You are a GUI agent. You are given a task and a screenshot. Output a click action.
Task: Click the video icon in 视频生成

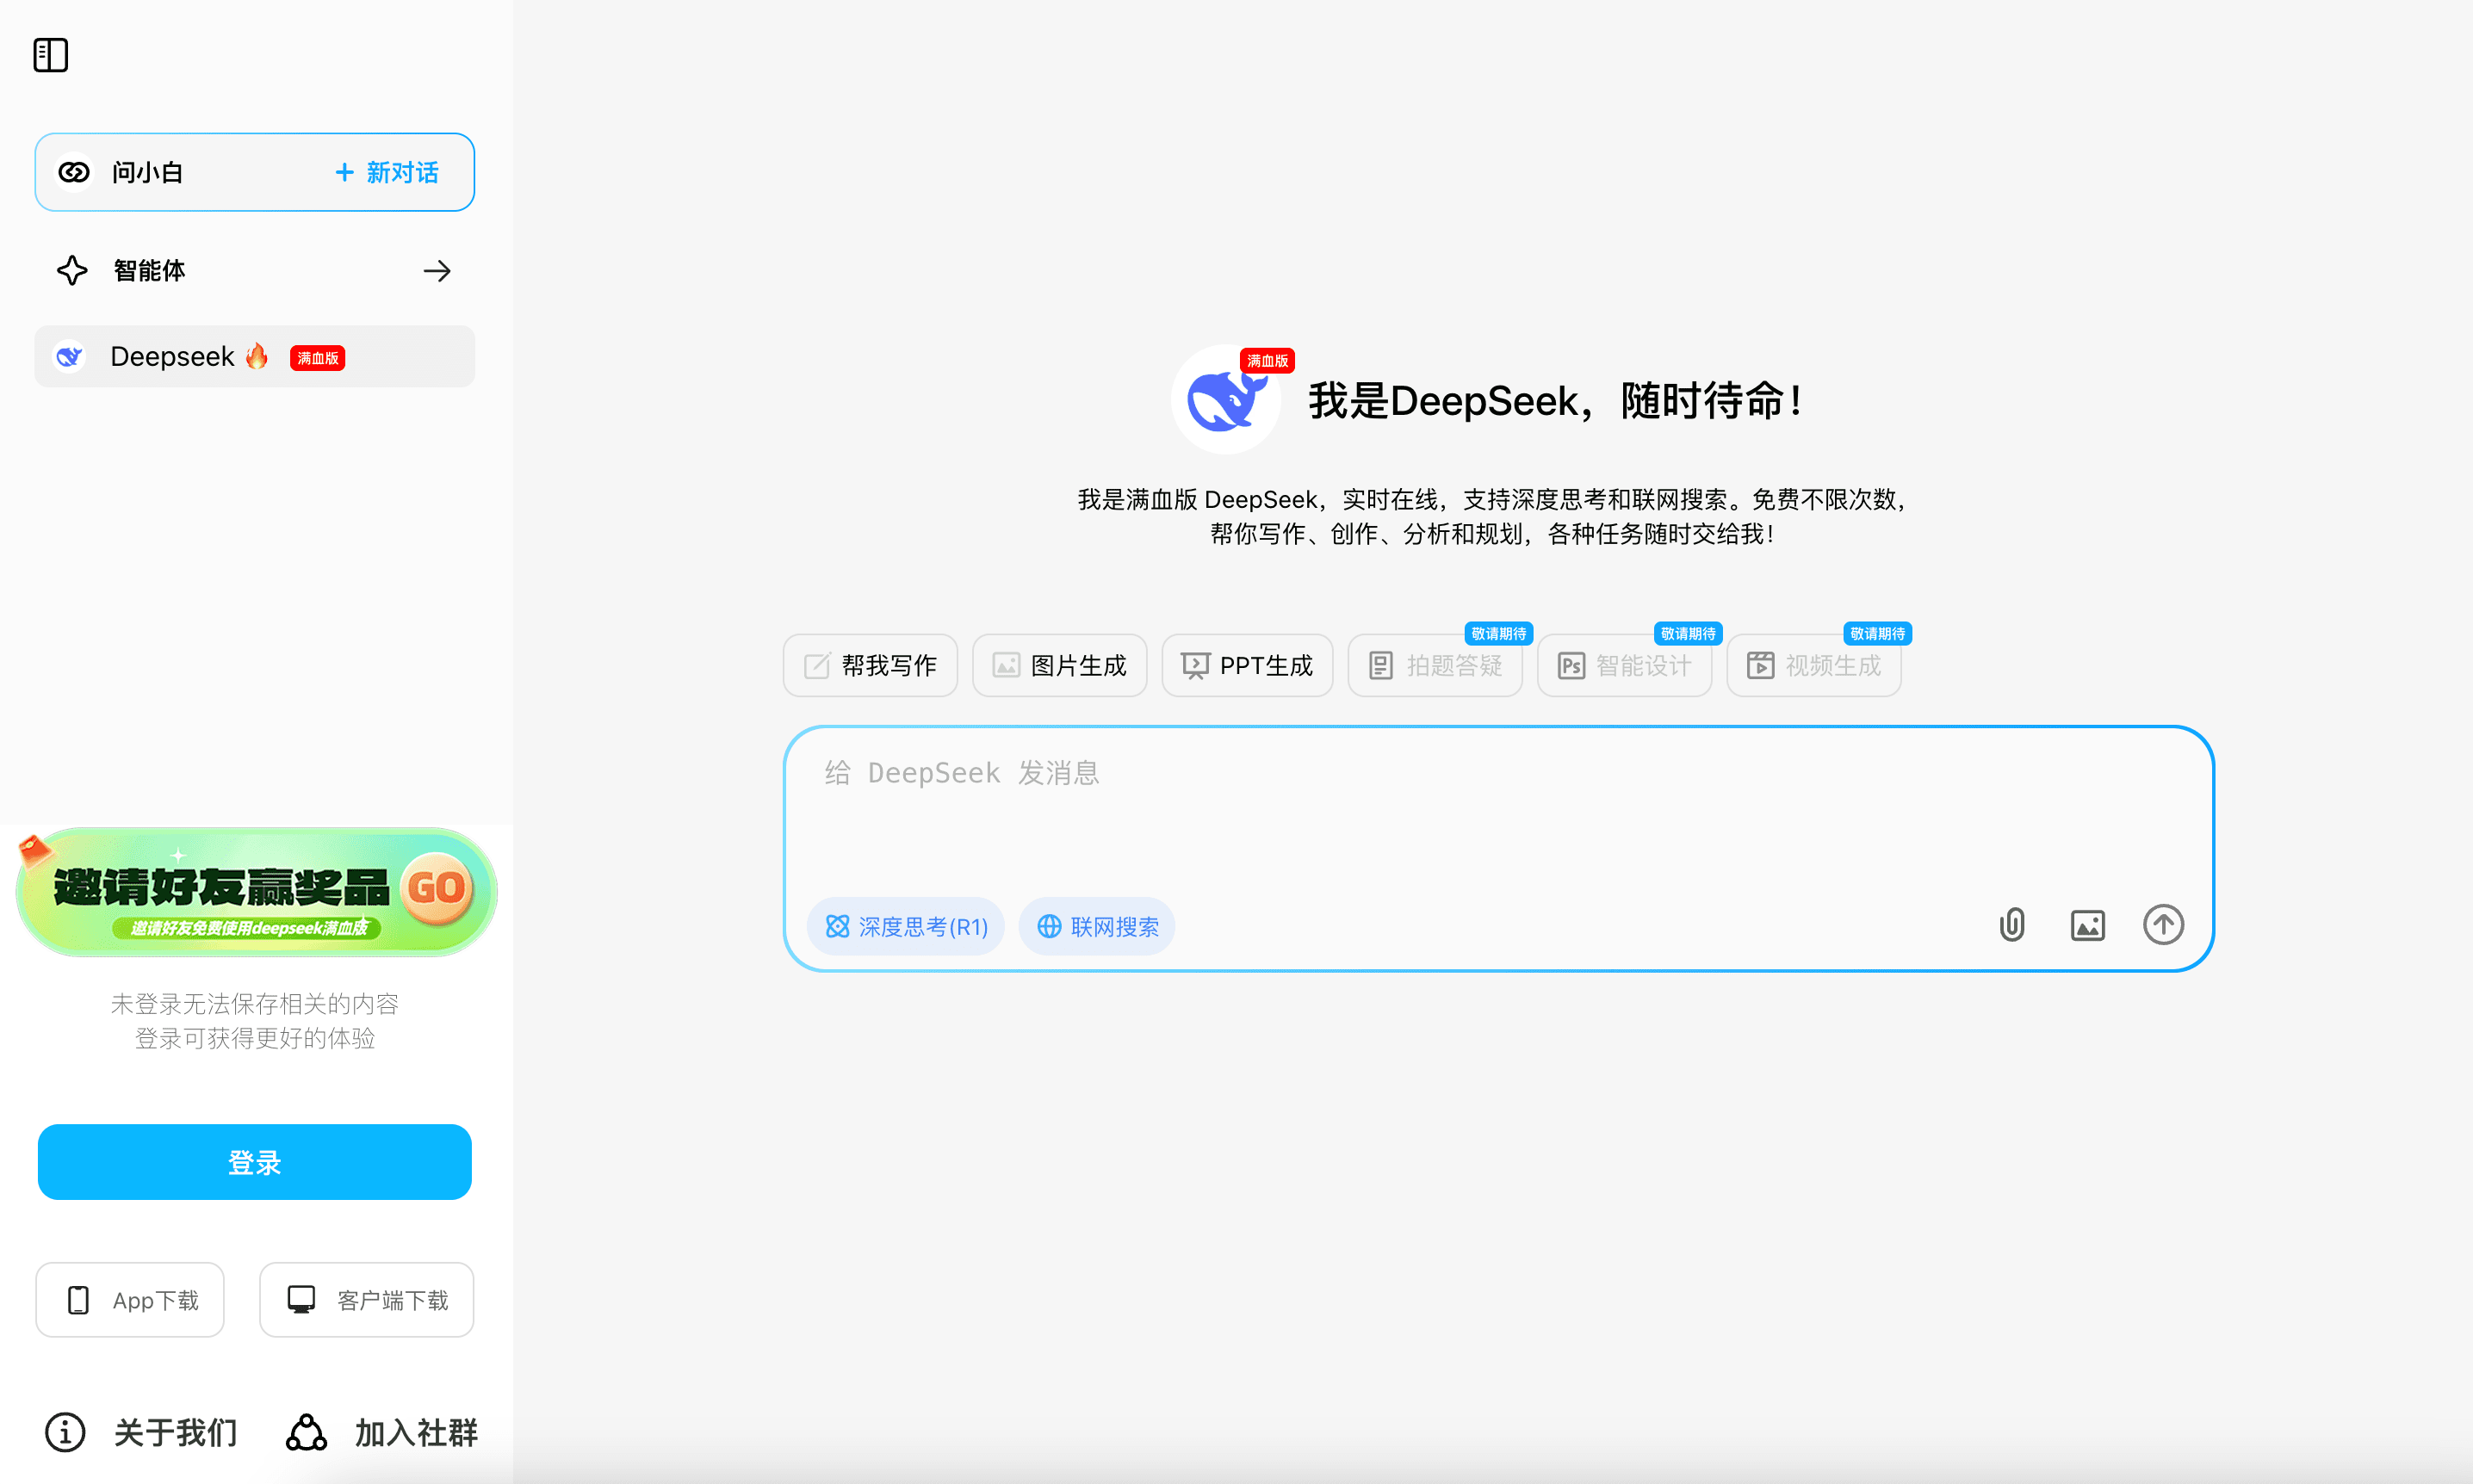(x=1761, y=665)
